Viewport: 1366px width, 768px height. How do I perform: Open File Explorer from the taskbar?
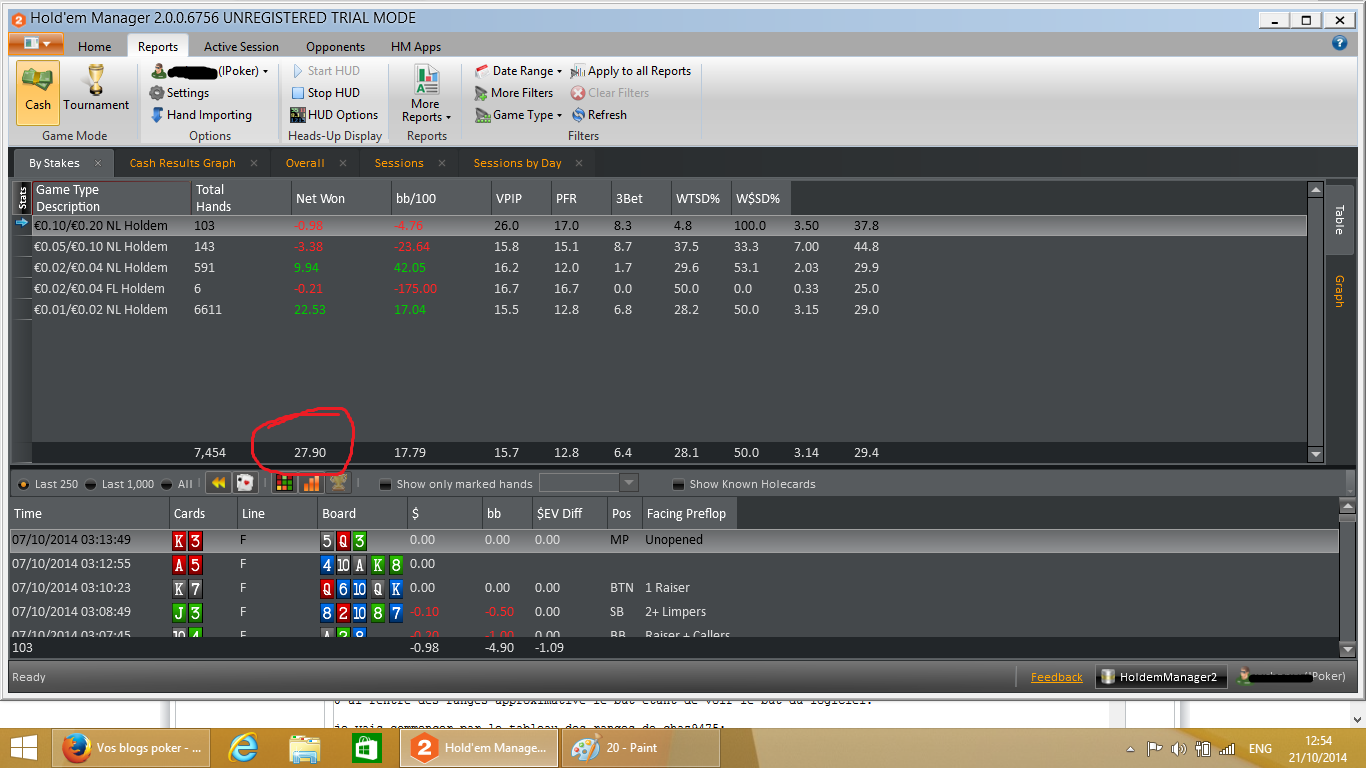click(304, 748)
